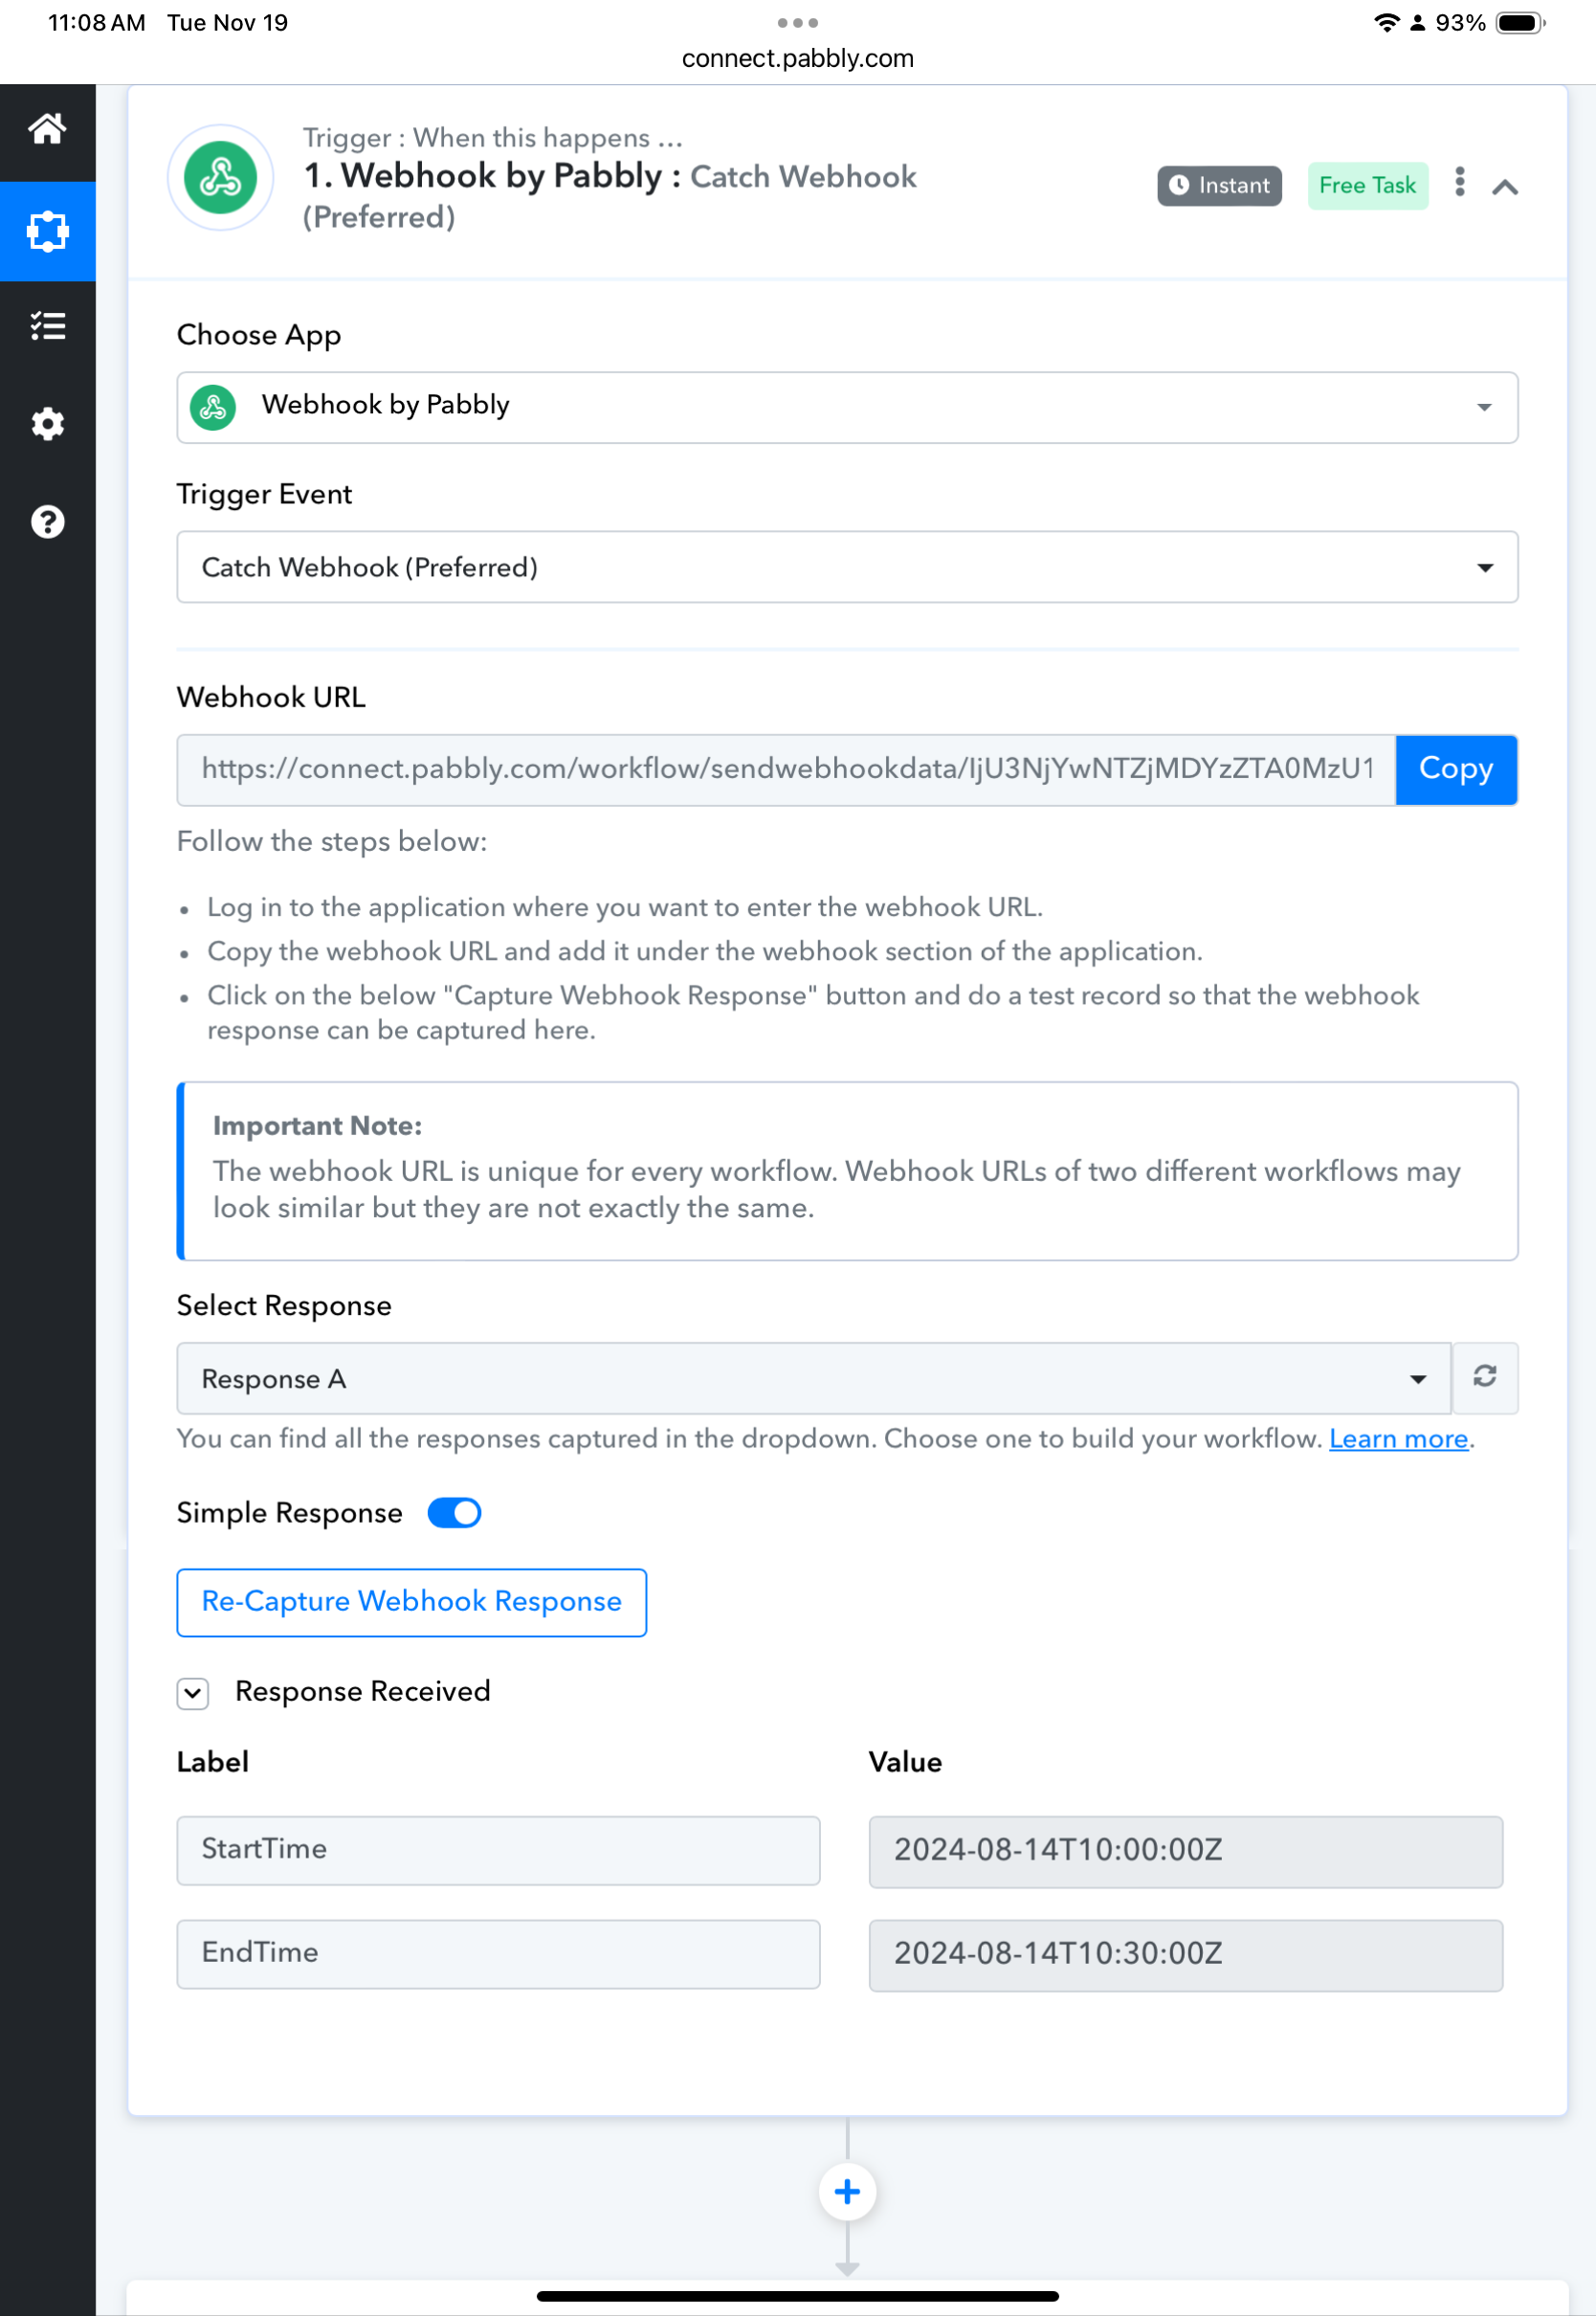Viewport: 1596px width, 2316px height.
Task: Open the Workflows puzzle icon in sidebar
Action: click(47, 231)
